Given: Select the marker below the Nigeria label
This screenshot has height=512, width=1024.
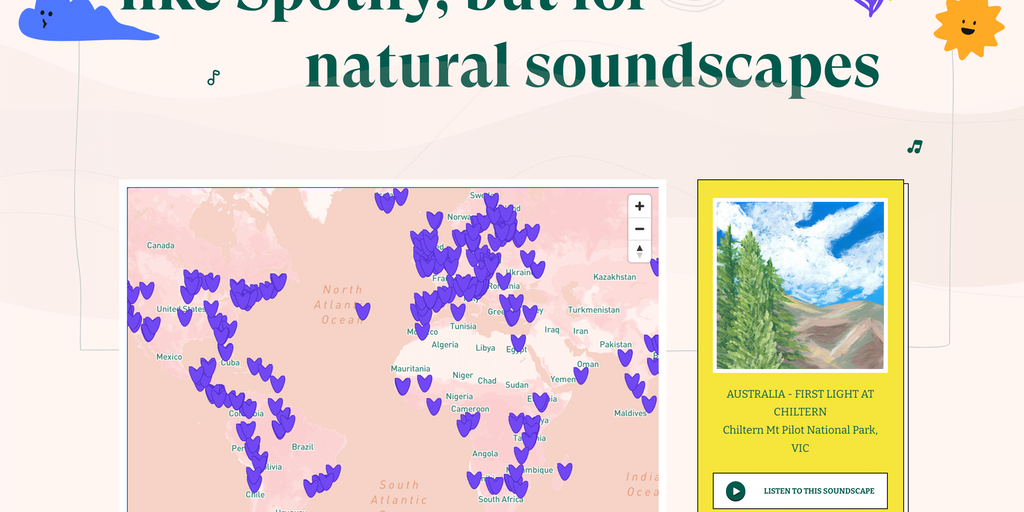Looking at the screenshot, I should click(434, 406).
